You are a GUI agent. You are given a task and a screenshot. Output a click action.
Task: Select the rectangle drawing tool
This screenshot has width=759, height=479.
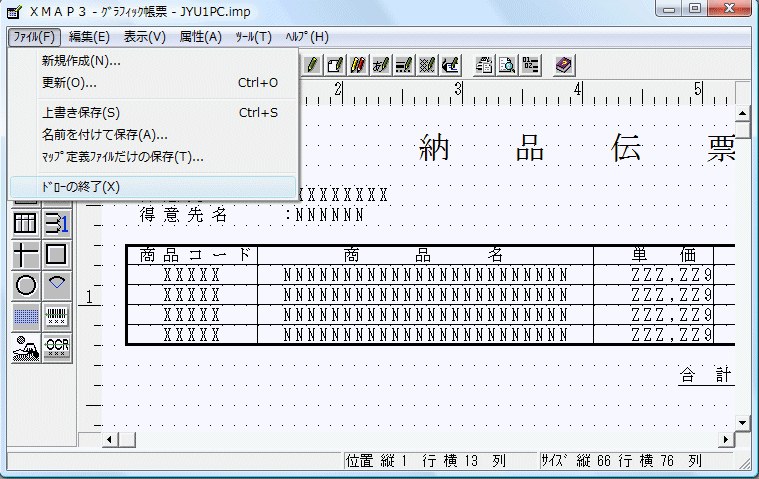tap(57, 254)
